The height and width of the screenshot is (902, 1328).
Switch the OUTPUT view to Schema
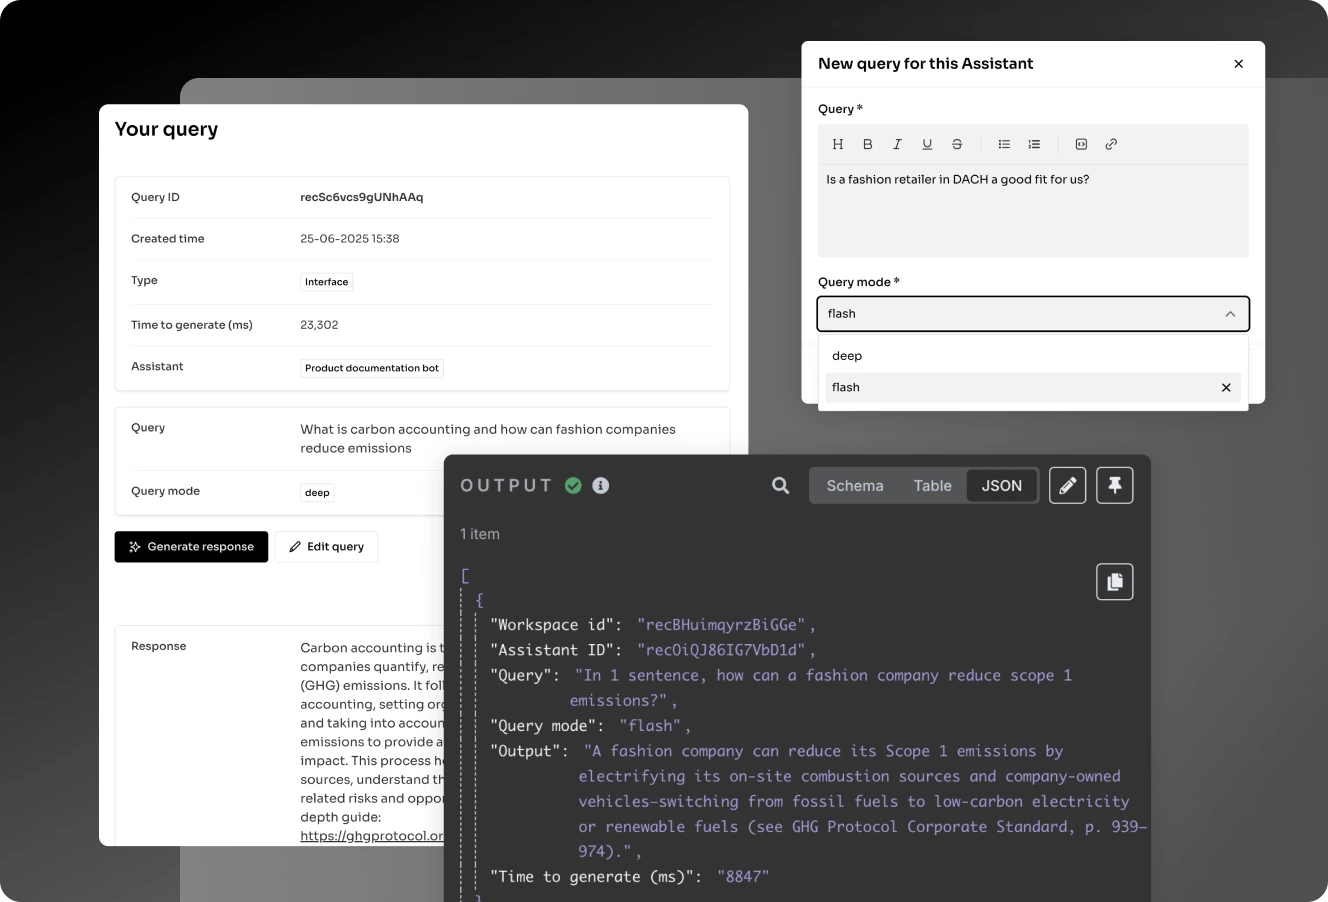click(x=854, y=485)
